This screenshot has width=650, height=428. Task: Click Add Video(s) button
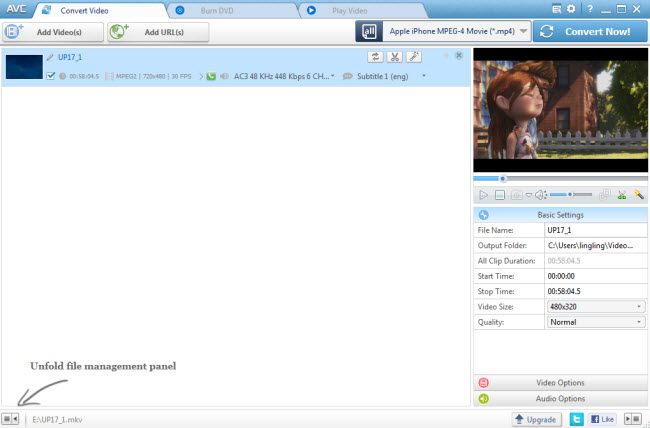pos(53,32)
